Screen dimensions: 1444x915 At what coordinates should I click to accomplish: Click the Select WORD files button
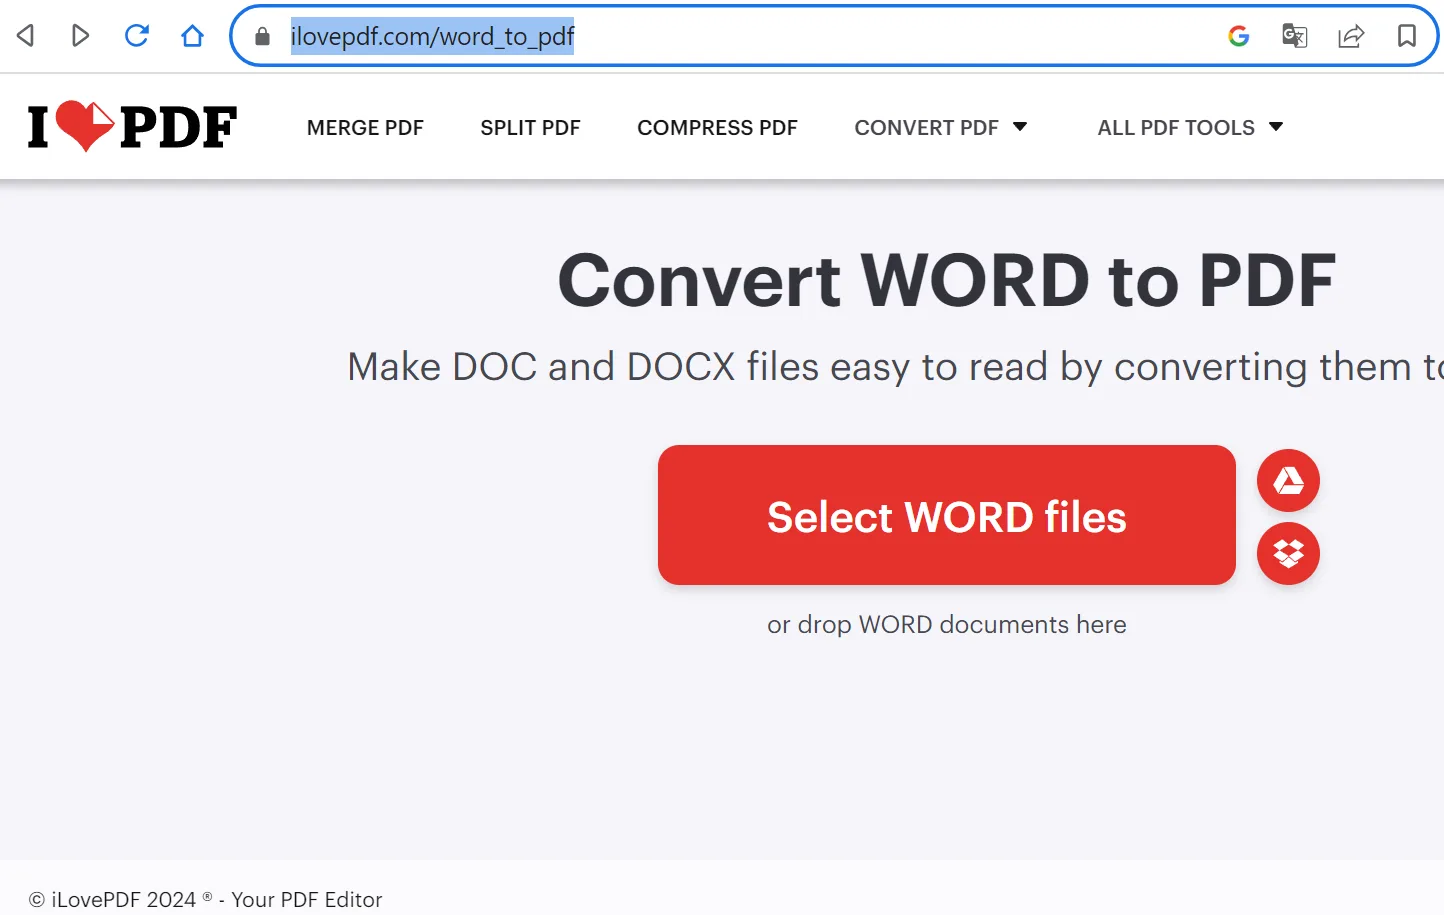pyautogui.click(x=947, y=515)
